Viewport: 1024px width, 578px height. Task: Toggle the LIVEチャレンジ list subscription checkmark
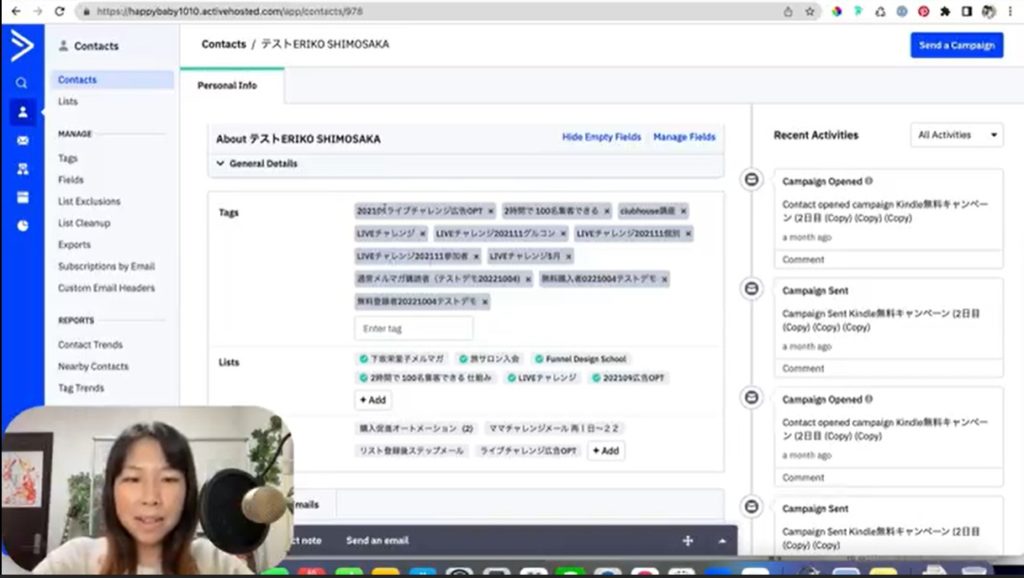(510, 378)
